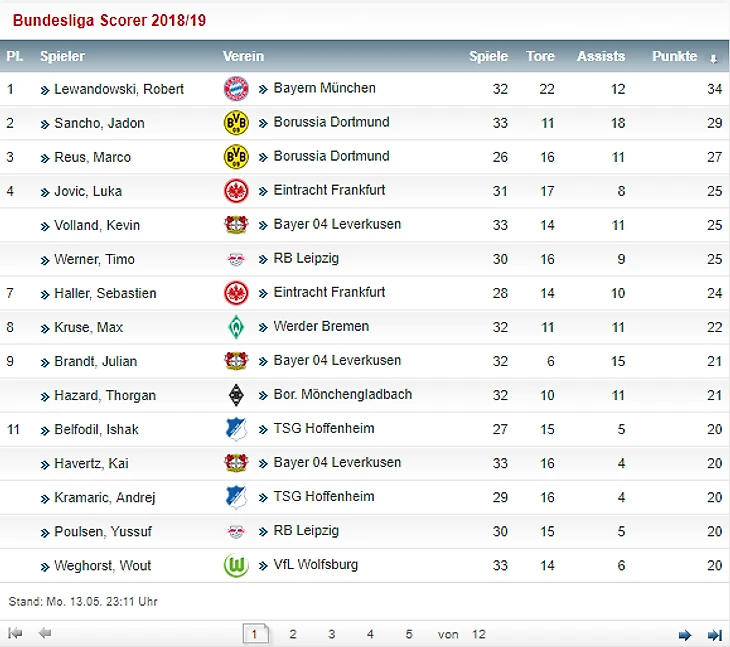Click the Werder Bremen club logo
The height and width of the screenshot is (647, 730).
tap(235, 327)
